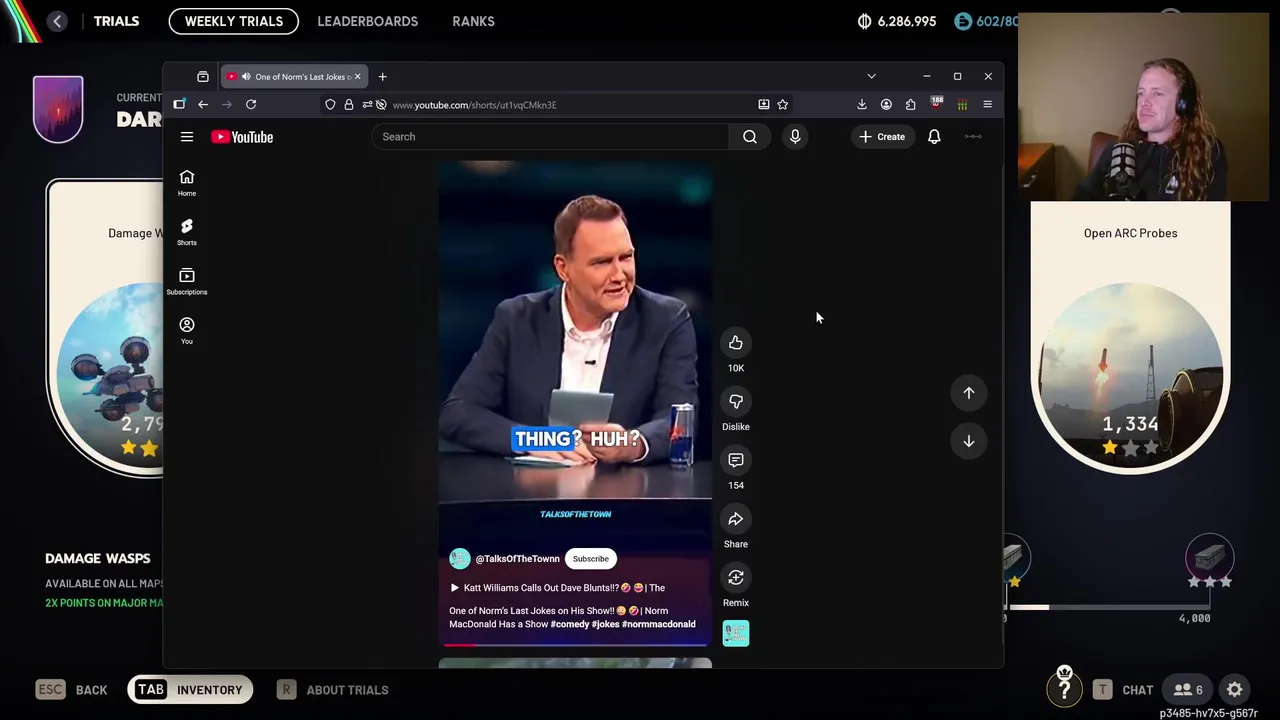This screenshot has width=1280, height=720.
Task: Share the short
Action: coord(736,519)
